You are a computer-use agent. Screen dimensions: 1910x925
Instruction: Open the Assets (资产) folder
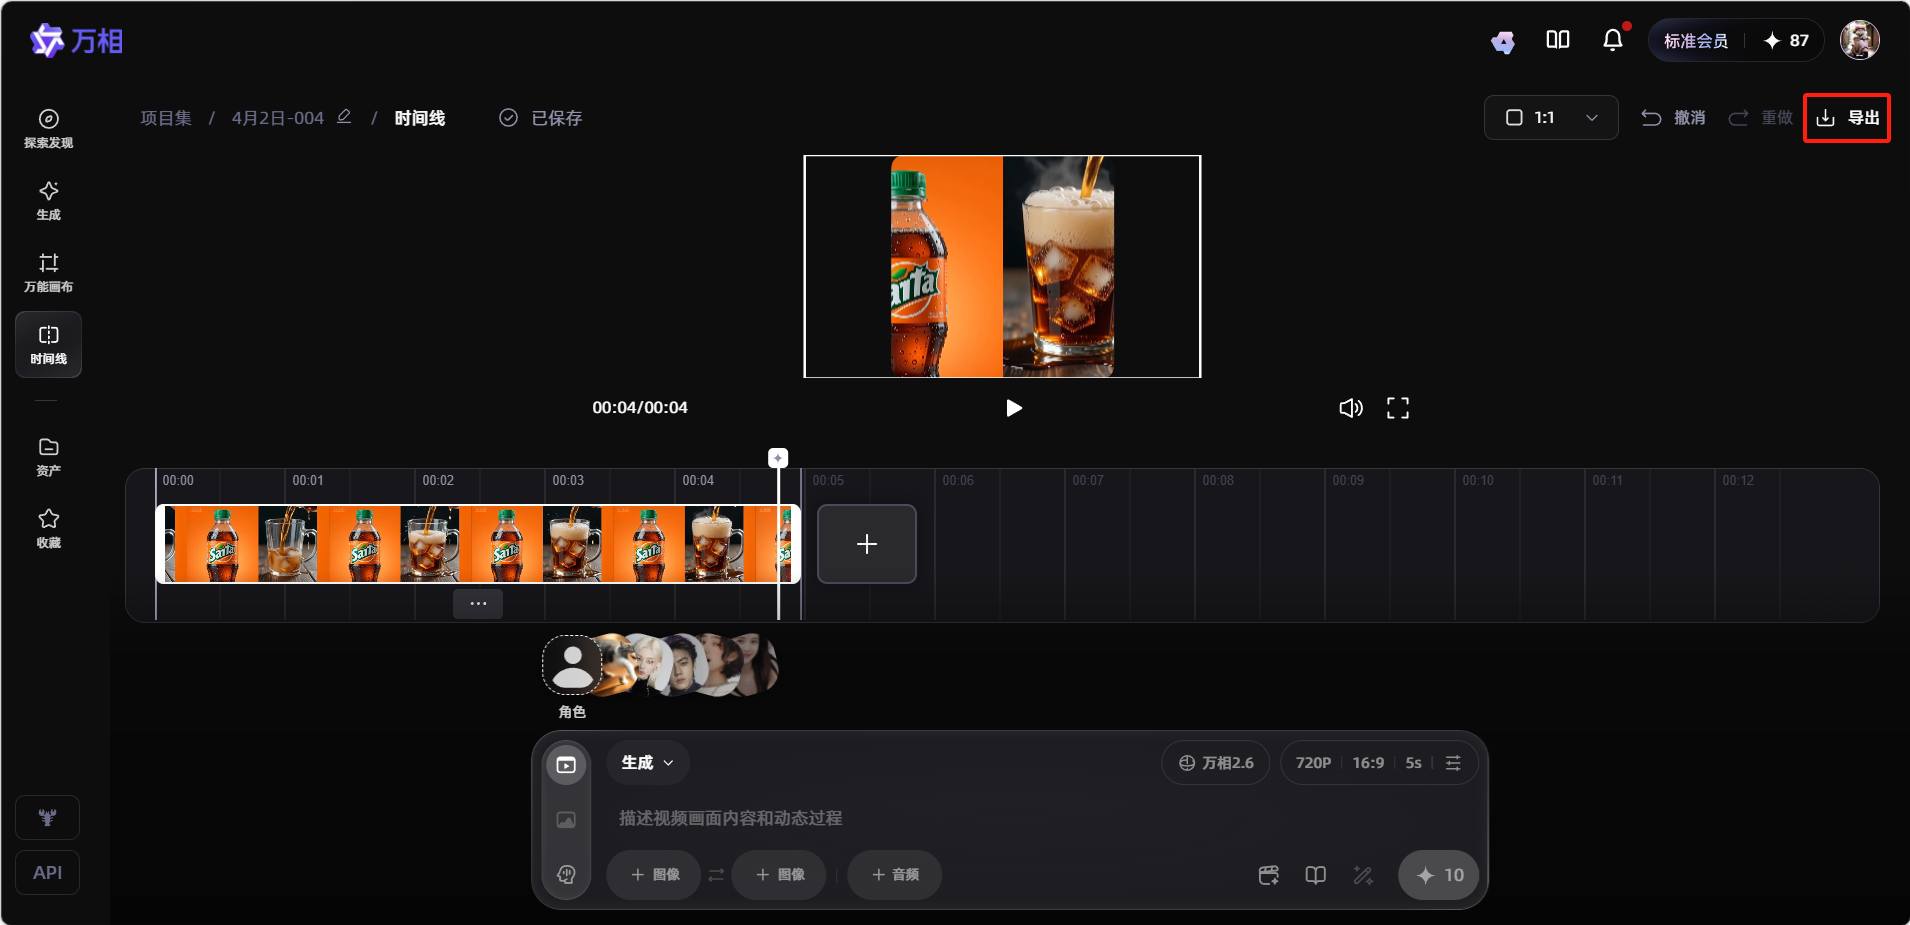(48, 456)
